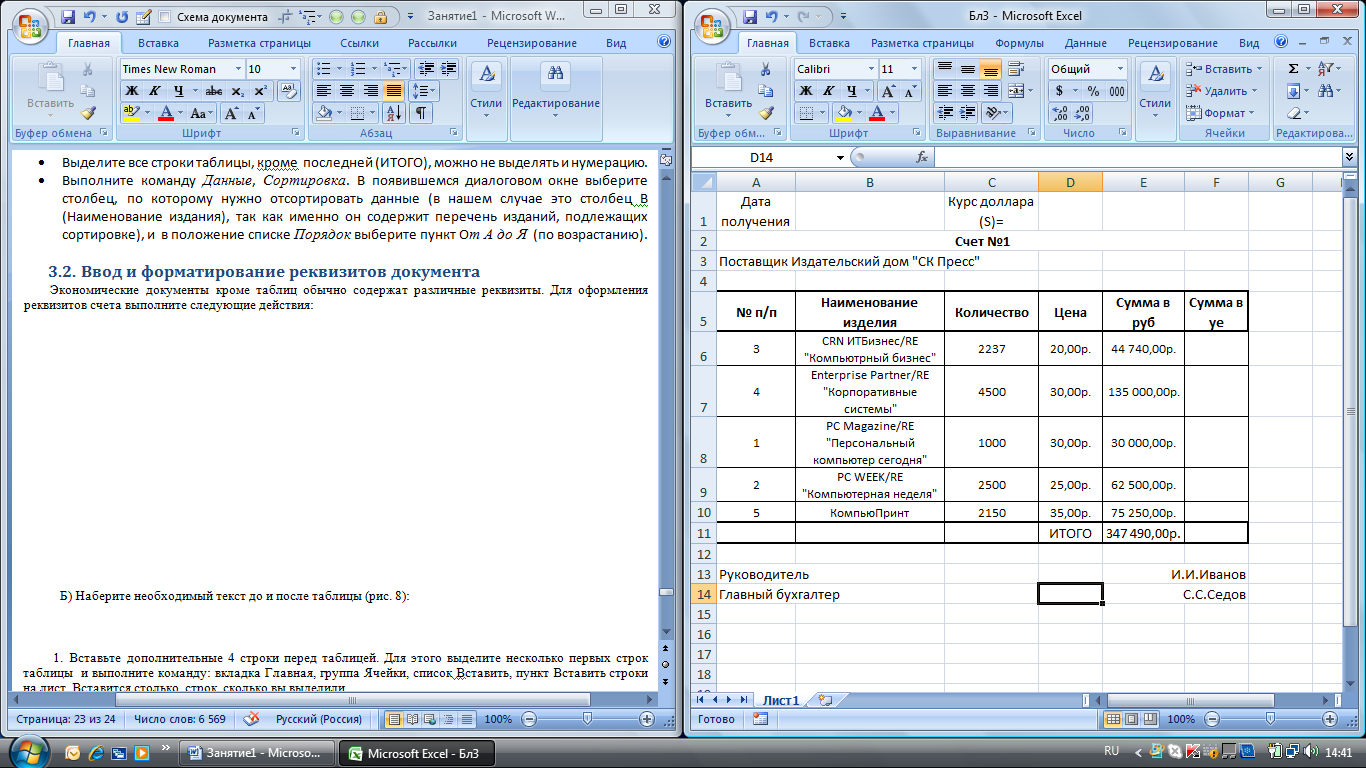Increase decimal places in Excel
This screenshot has width=1366, height=768.
click(1060, 113)
